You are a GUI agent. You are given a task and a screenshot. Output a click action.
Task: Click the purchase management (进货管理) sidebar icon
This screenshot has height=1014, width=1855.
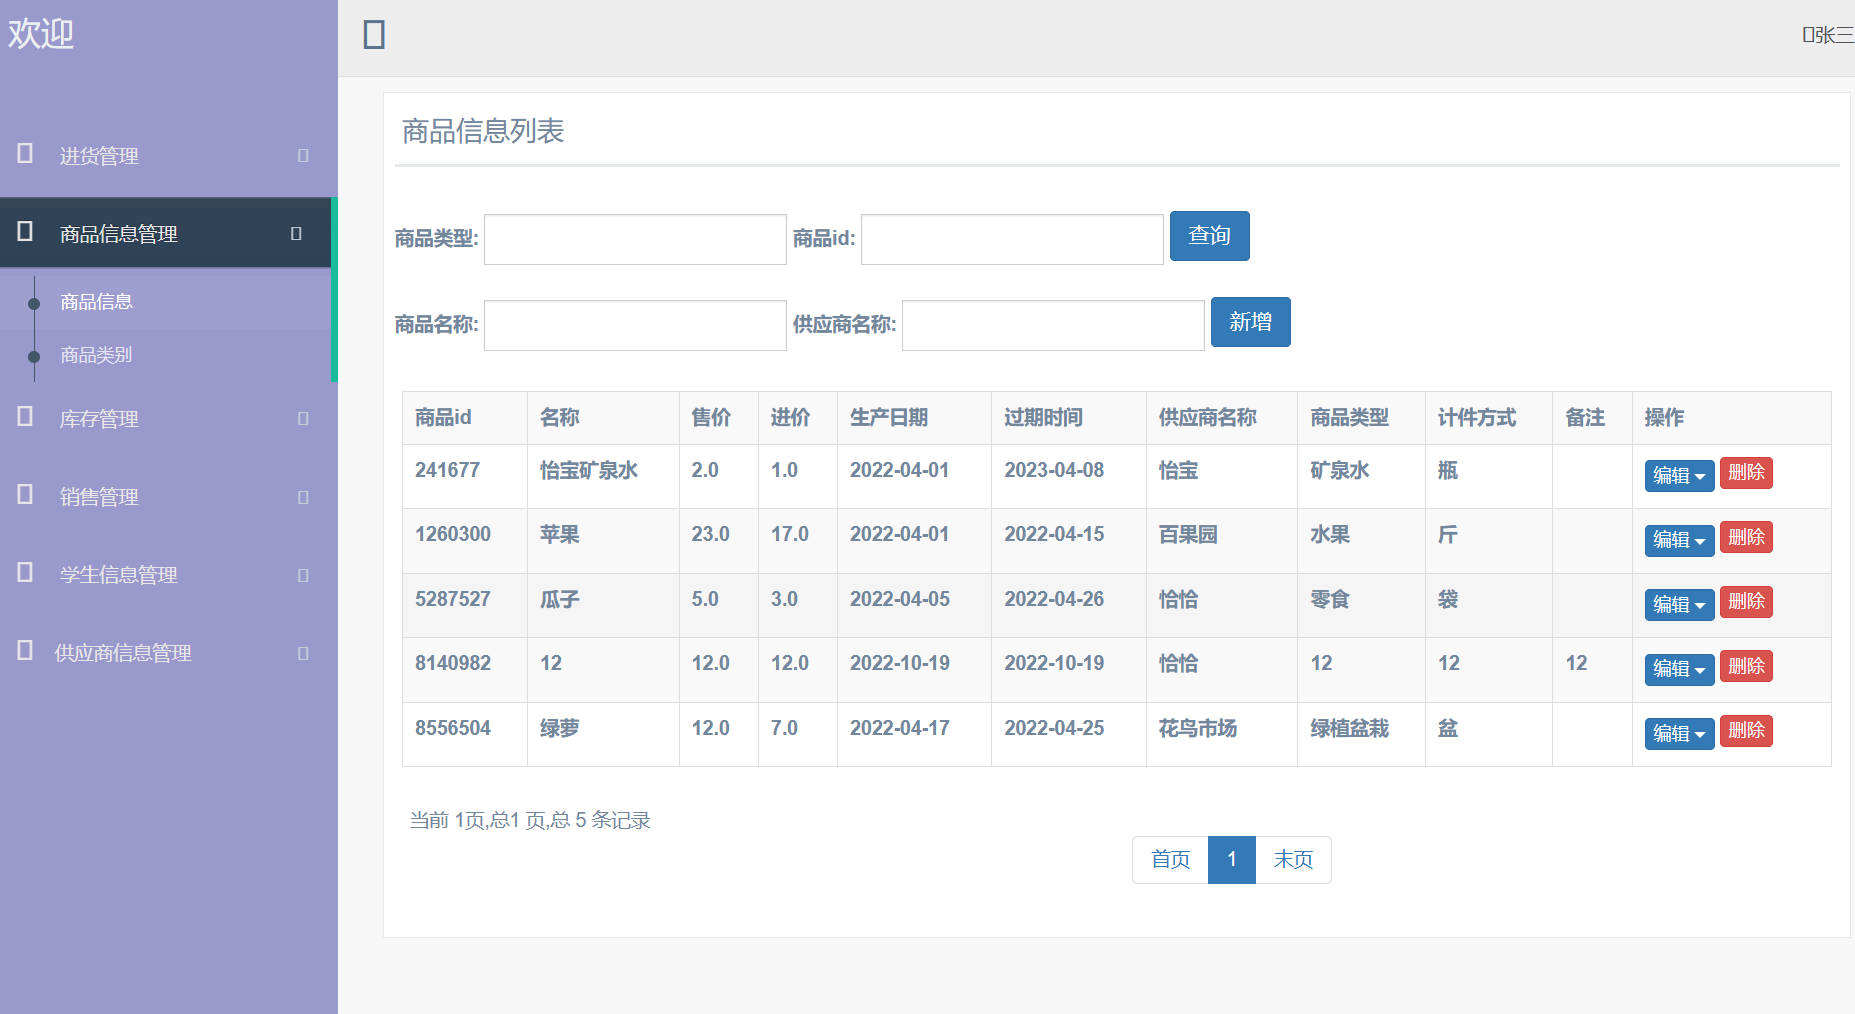pyautogui.click(x=24, y=154)
